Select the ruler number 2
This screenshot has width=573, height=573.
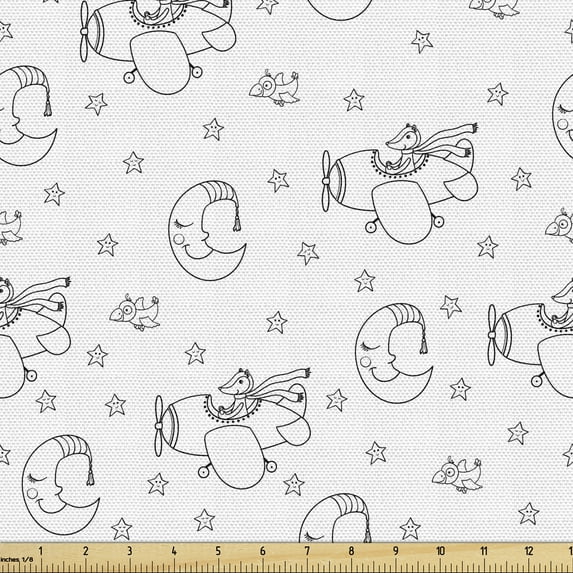pyautogui.click(x=86, y=551)
